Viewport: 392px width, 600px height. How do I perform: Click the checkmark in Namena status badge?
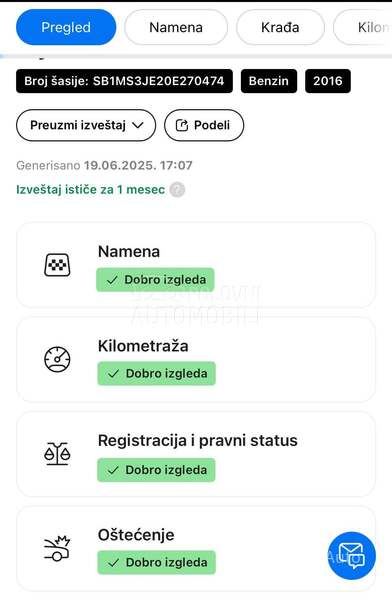(112, 280)
